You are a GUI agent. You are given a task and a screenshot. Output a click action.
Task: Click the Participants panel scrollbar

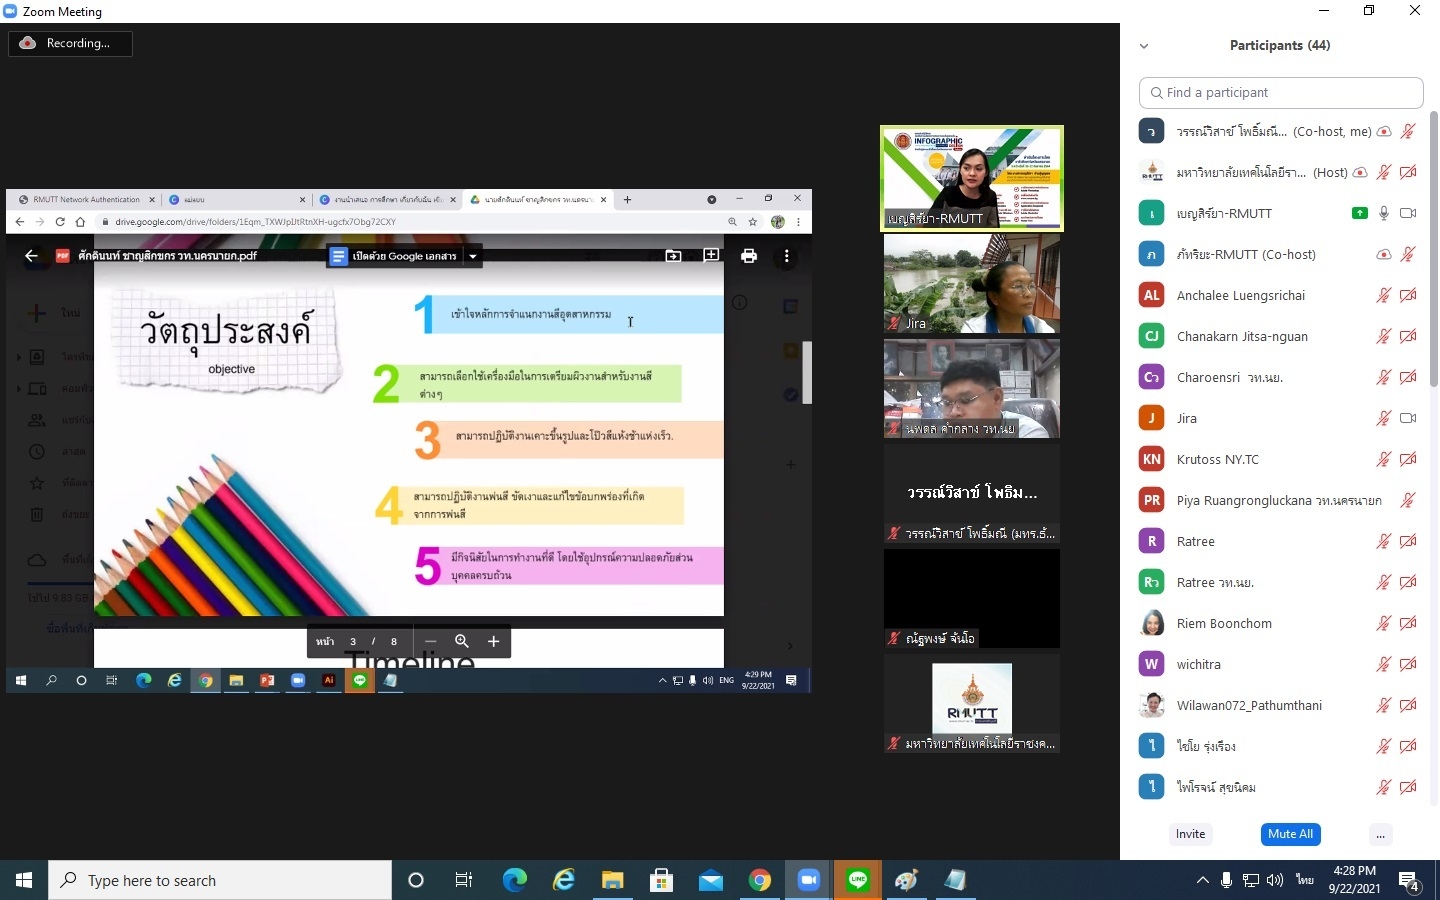[x=1433, y=250]
